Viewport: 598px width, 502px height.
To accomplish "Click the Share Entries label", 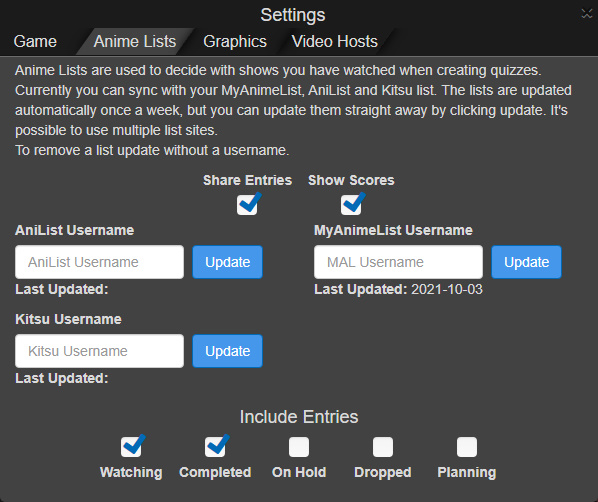I will pos(247,180).
